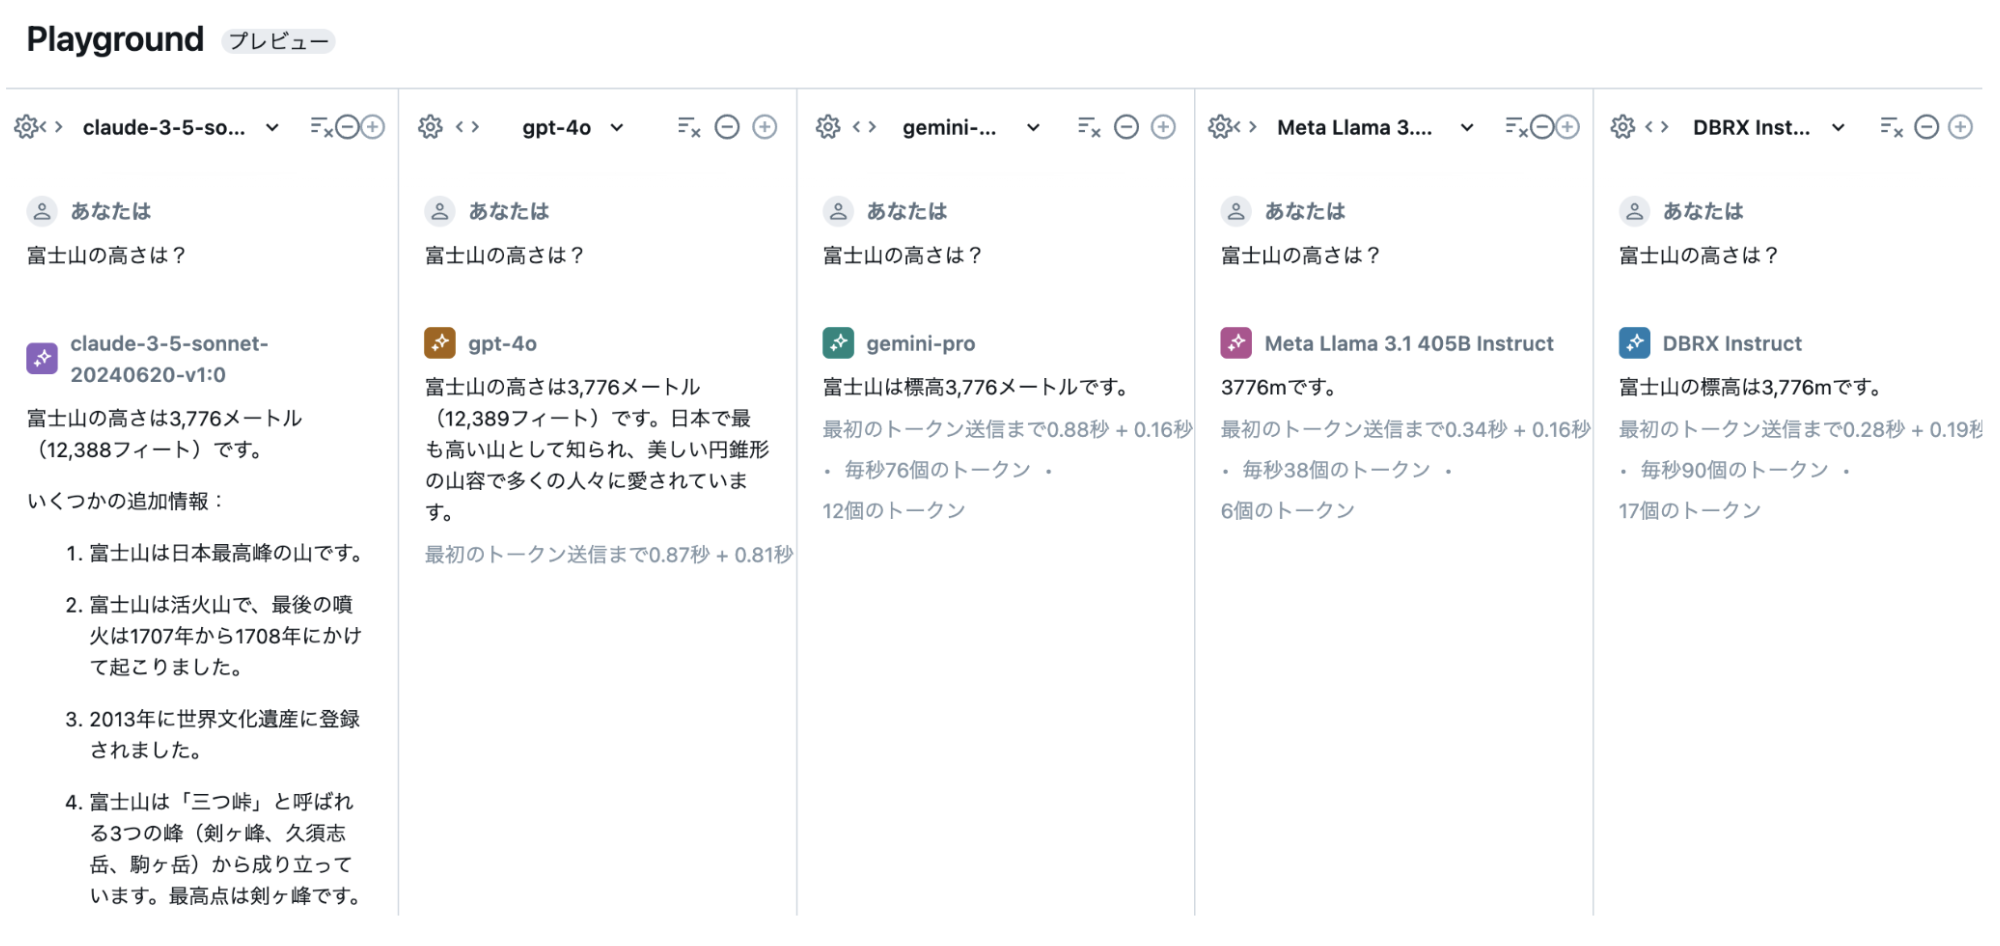Click 'いくつかの追加情報：' in the claude response
2000x946 pixels.
[x=126, y=501]
